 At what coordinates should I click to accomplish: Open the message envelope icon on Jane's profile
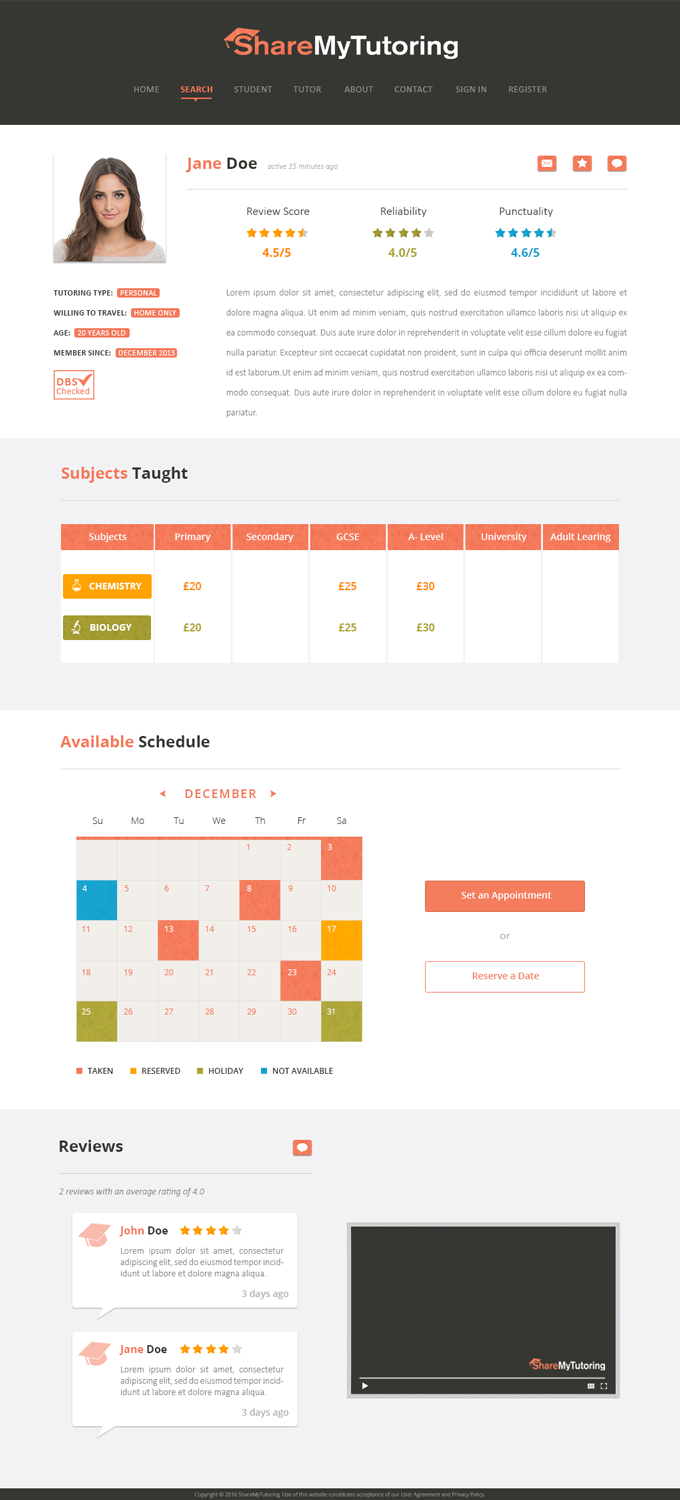[547, 163]
